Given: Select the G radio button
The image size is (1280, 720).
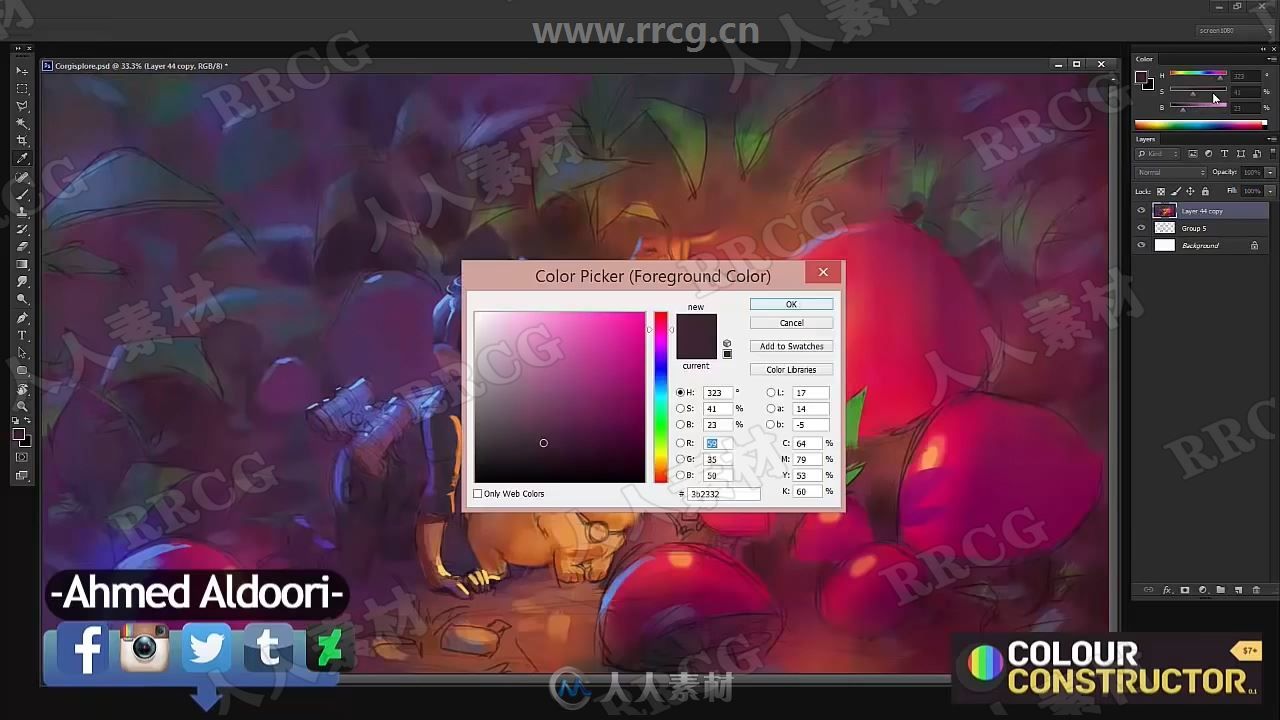Looking at the screenshot, I should click(x=680, y=459).
